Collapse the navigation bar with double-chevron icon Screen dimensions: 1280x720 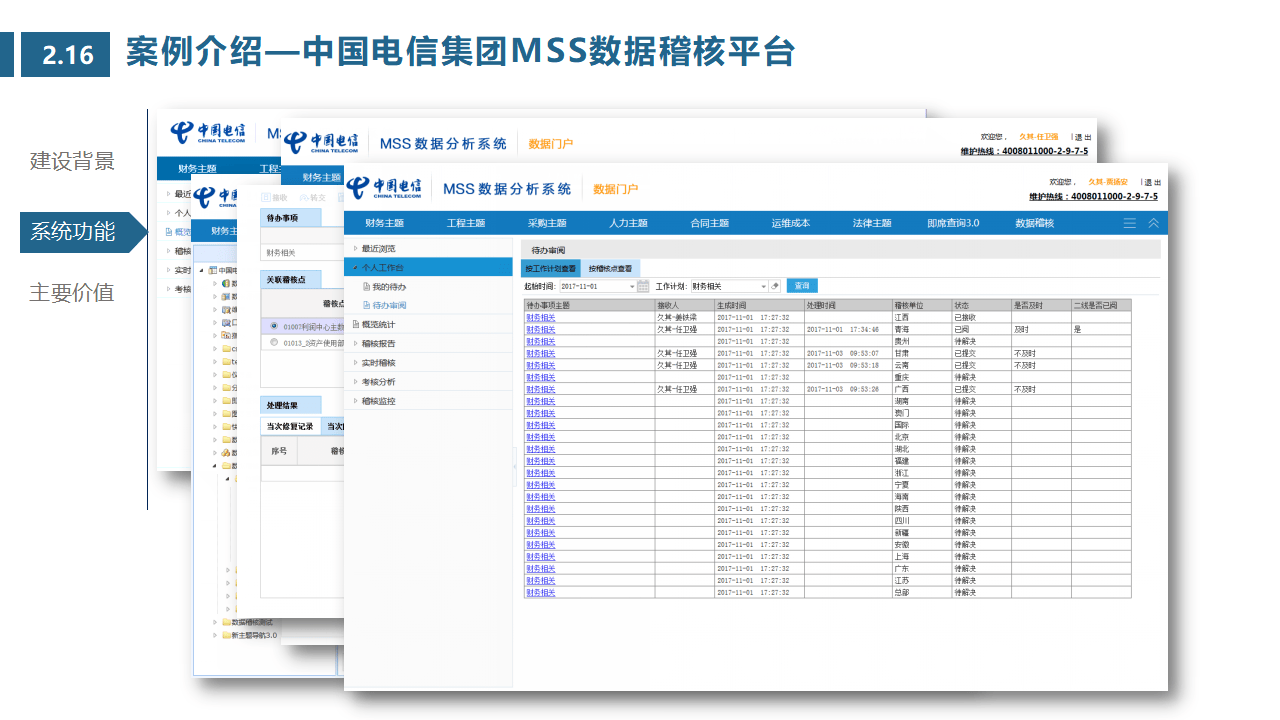click(x=1153, y=223)
